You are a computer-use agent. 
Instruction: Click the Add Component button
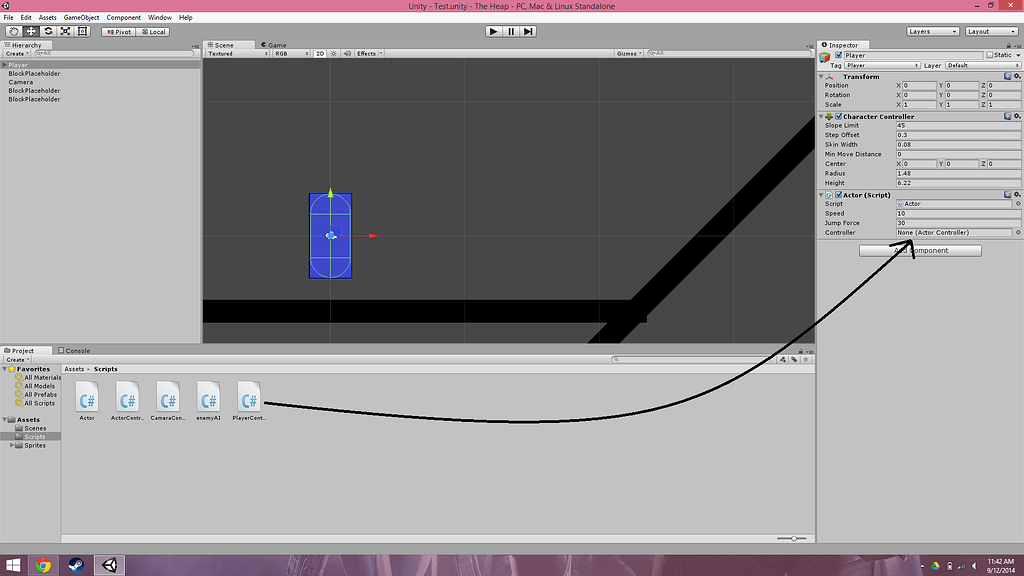coord(919,249)
